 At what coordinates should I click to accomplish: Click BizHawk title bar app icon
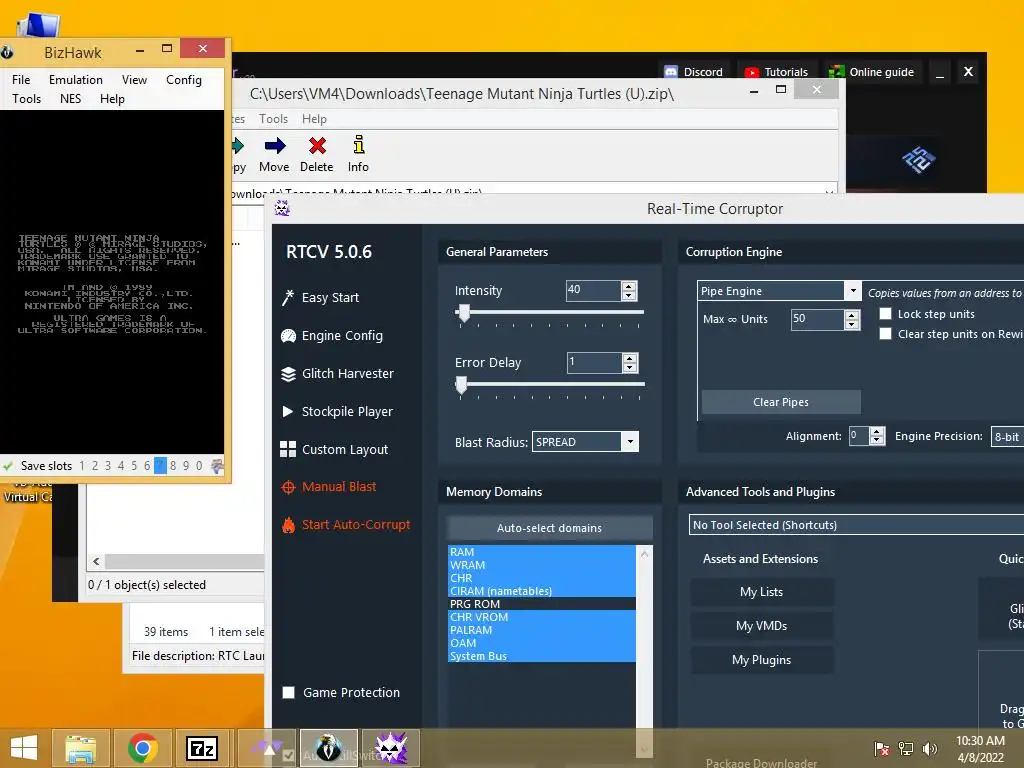pos(7,52)
